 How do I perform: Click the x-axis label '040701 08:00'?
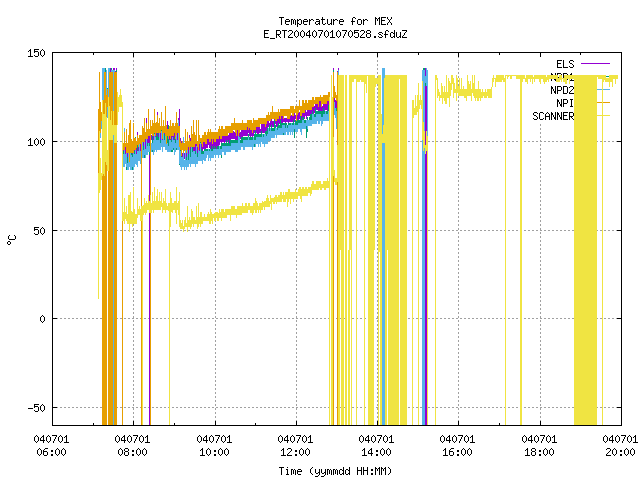pyautogui.click(x=132, y=446)
